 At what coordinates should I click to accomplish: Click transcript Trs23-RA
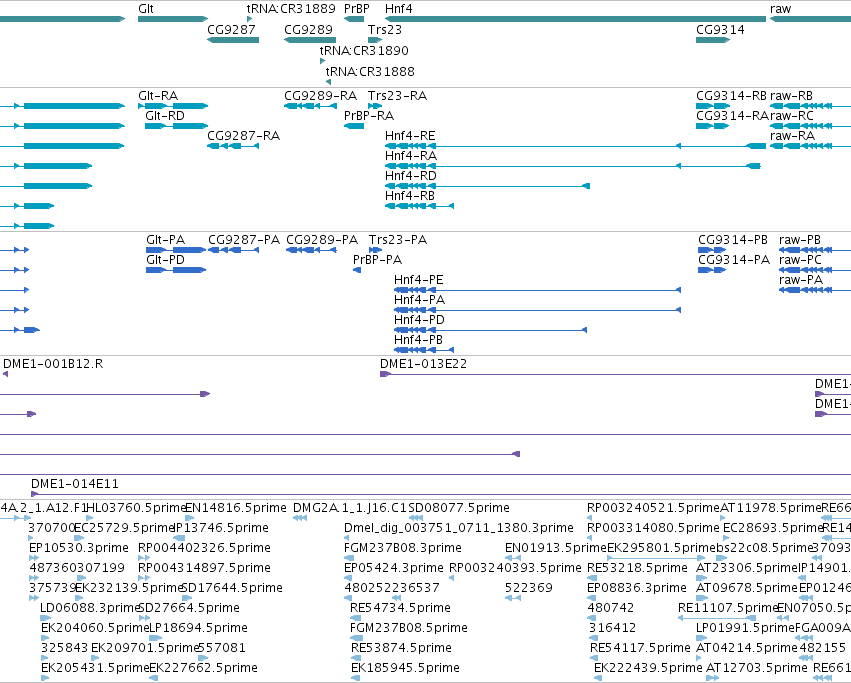[x=375, y=106]
